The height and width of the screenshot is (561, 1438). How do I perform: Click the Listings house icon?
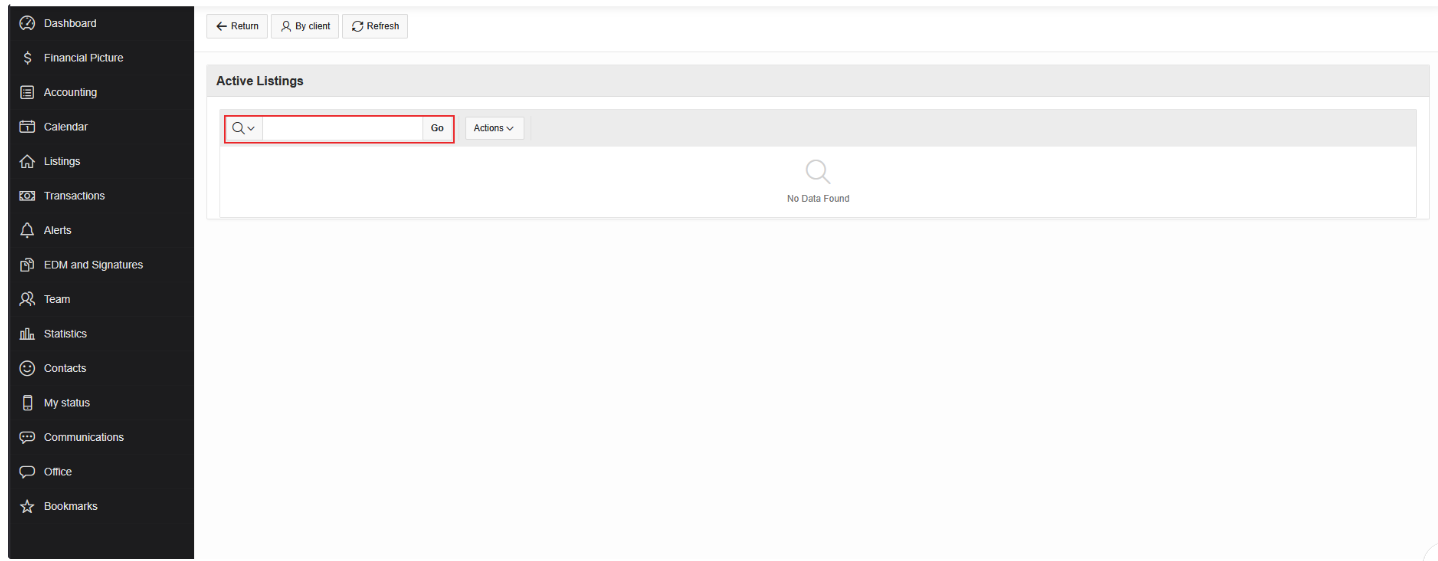[28, 161]
